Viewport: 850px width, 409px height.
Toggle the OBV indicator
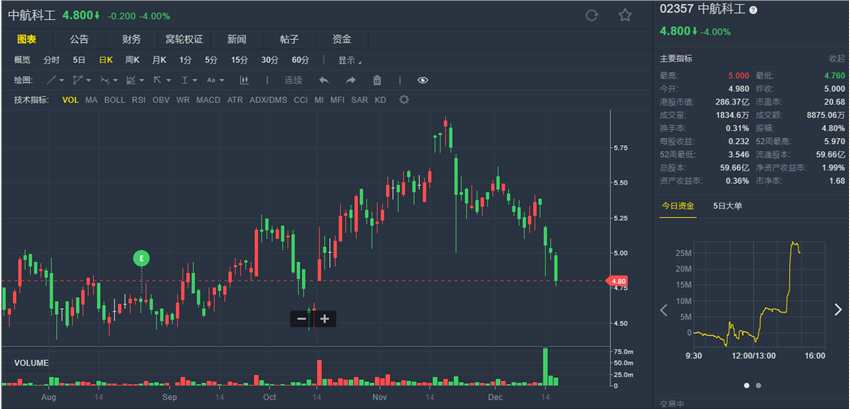tap(161, 100)
